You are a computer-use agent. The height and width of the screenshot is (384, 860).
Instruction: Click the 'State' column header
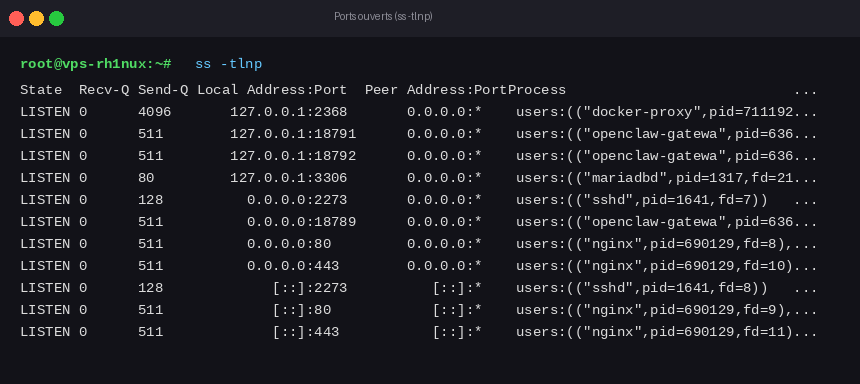coord(41,90)
